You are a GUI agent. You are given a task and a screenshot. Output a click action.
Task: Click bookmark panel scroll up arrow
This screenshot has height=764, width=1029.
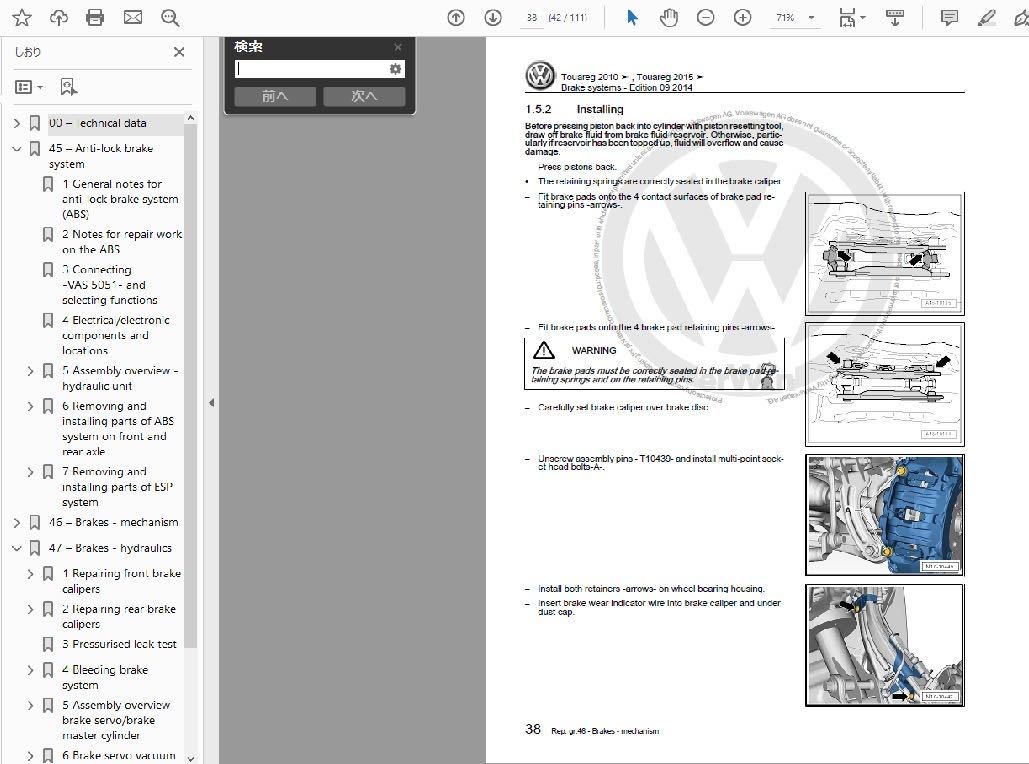click(x=190, y=118)
